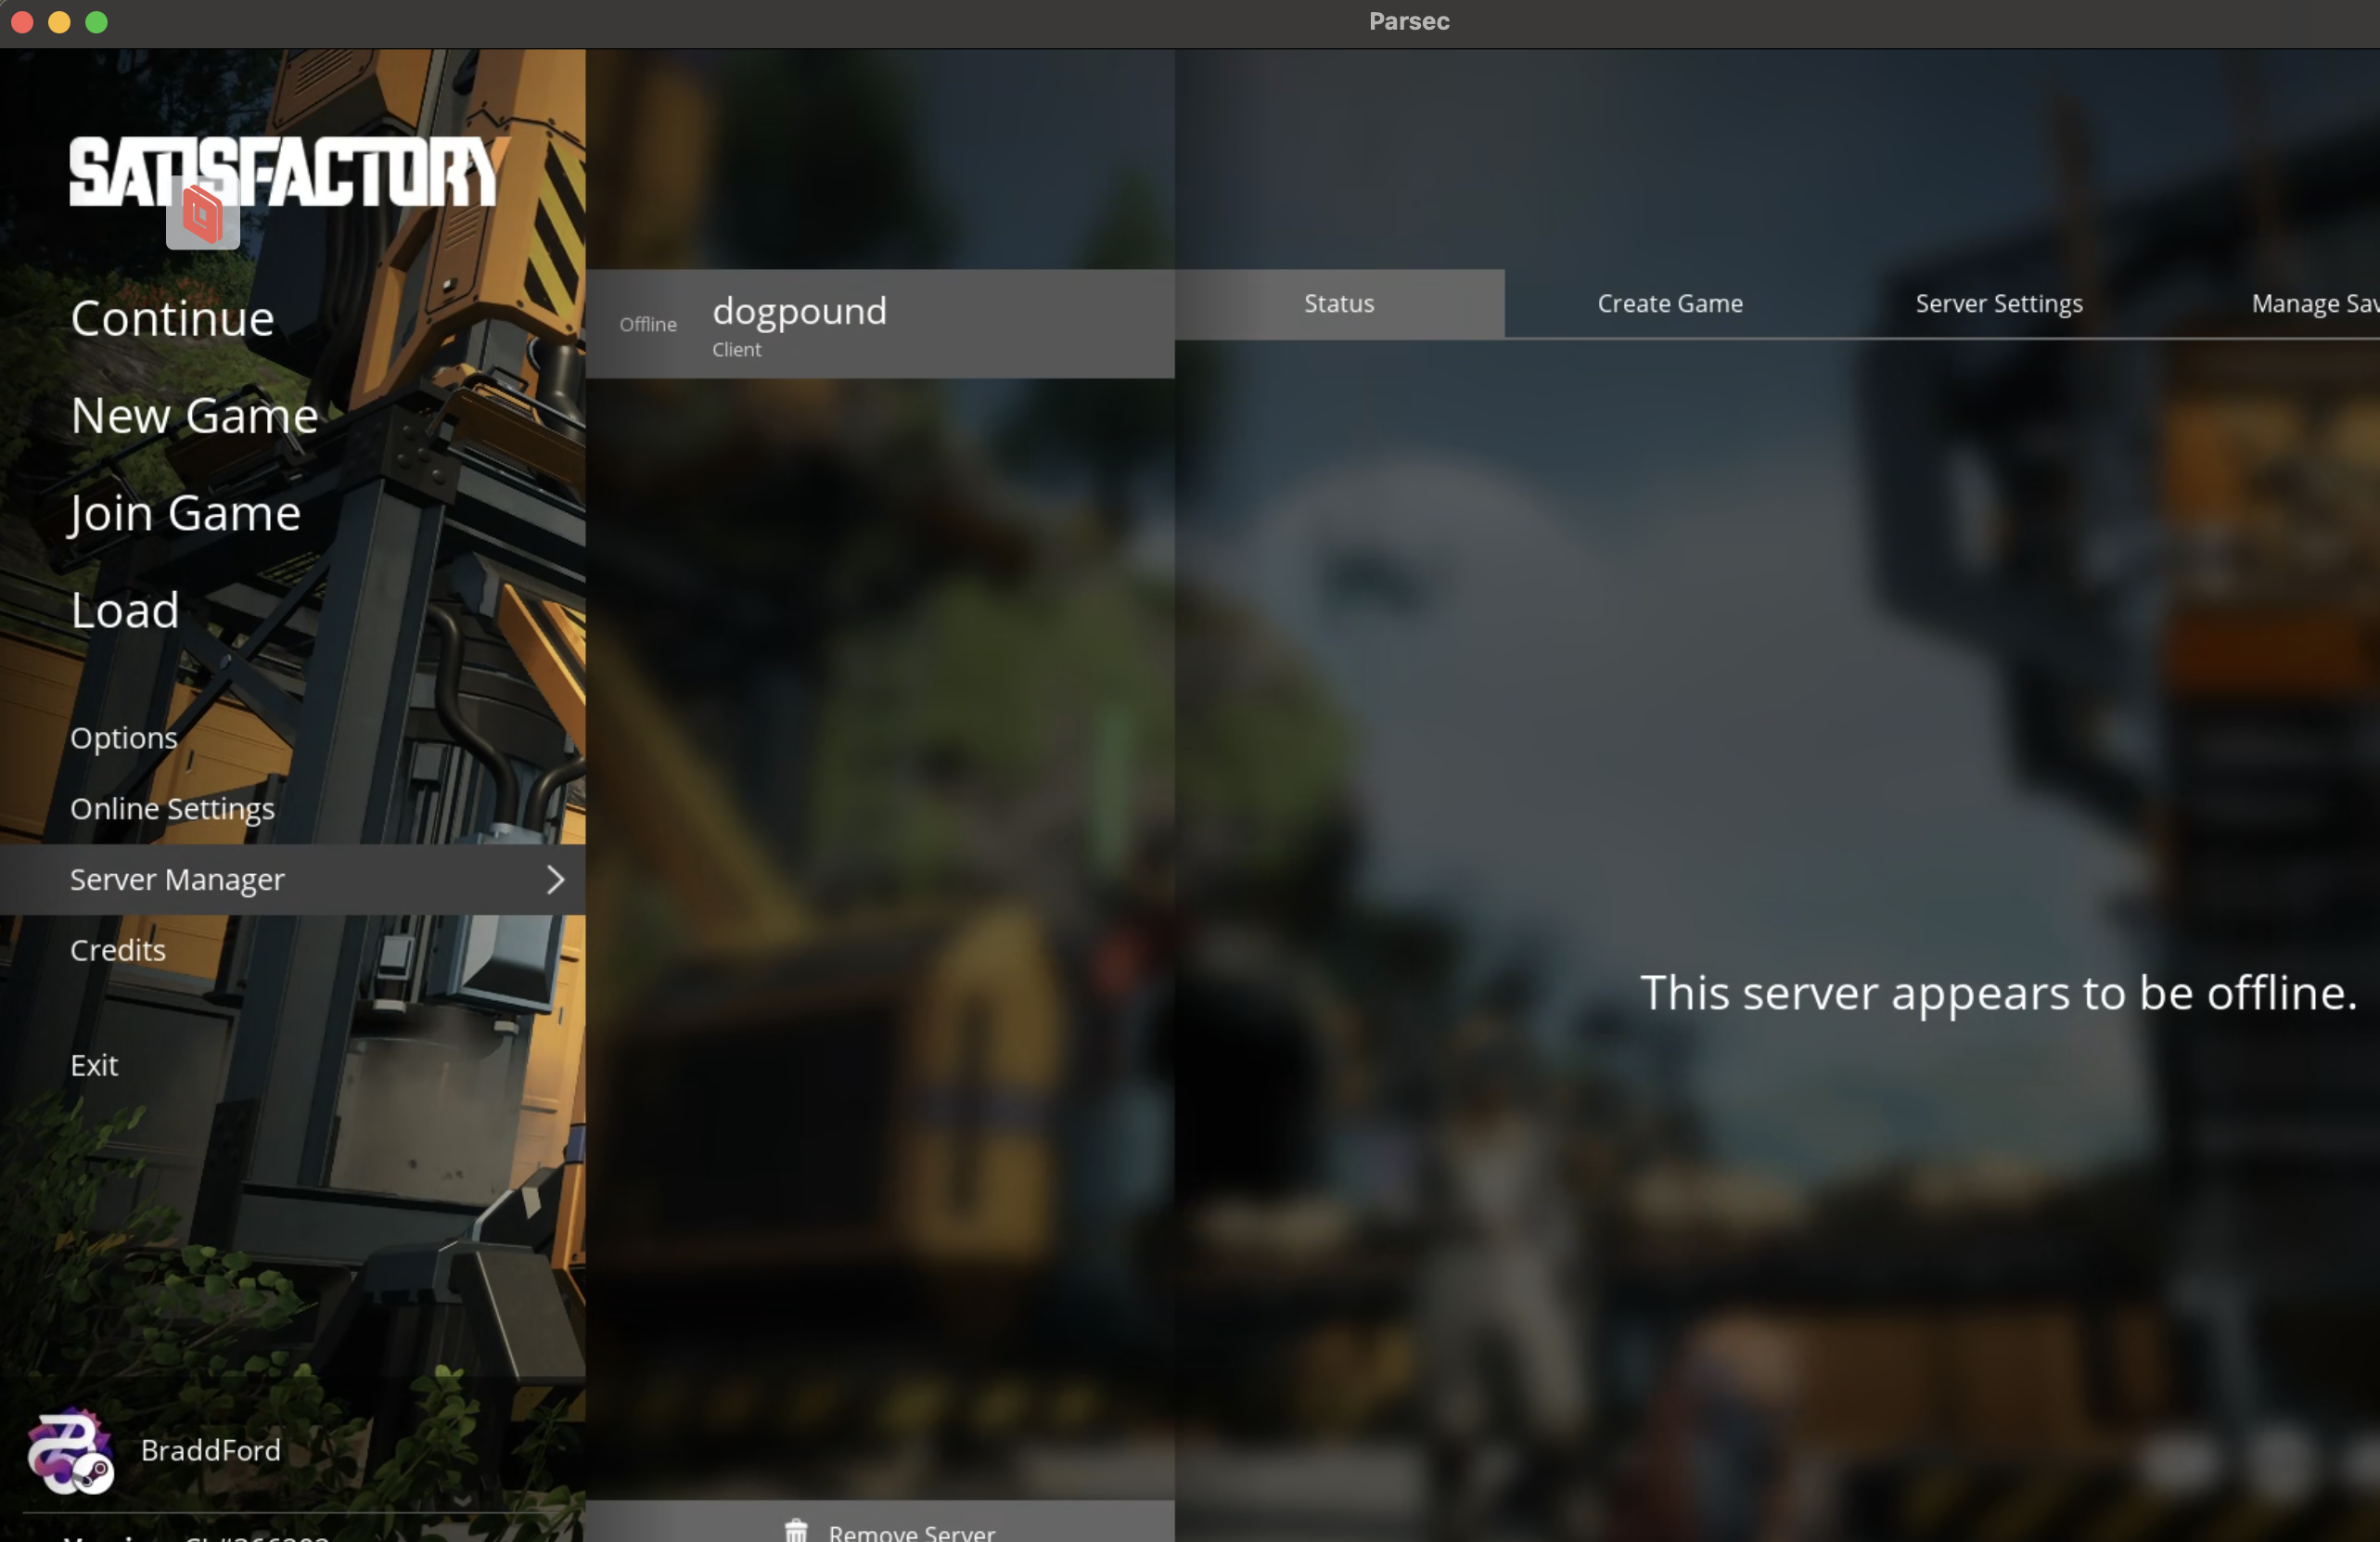This screenshot has width=2380, height=1542.
Task: Expand the Server Manager chevron arrow
Action: 556,879
